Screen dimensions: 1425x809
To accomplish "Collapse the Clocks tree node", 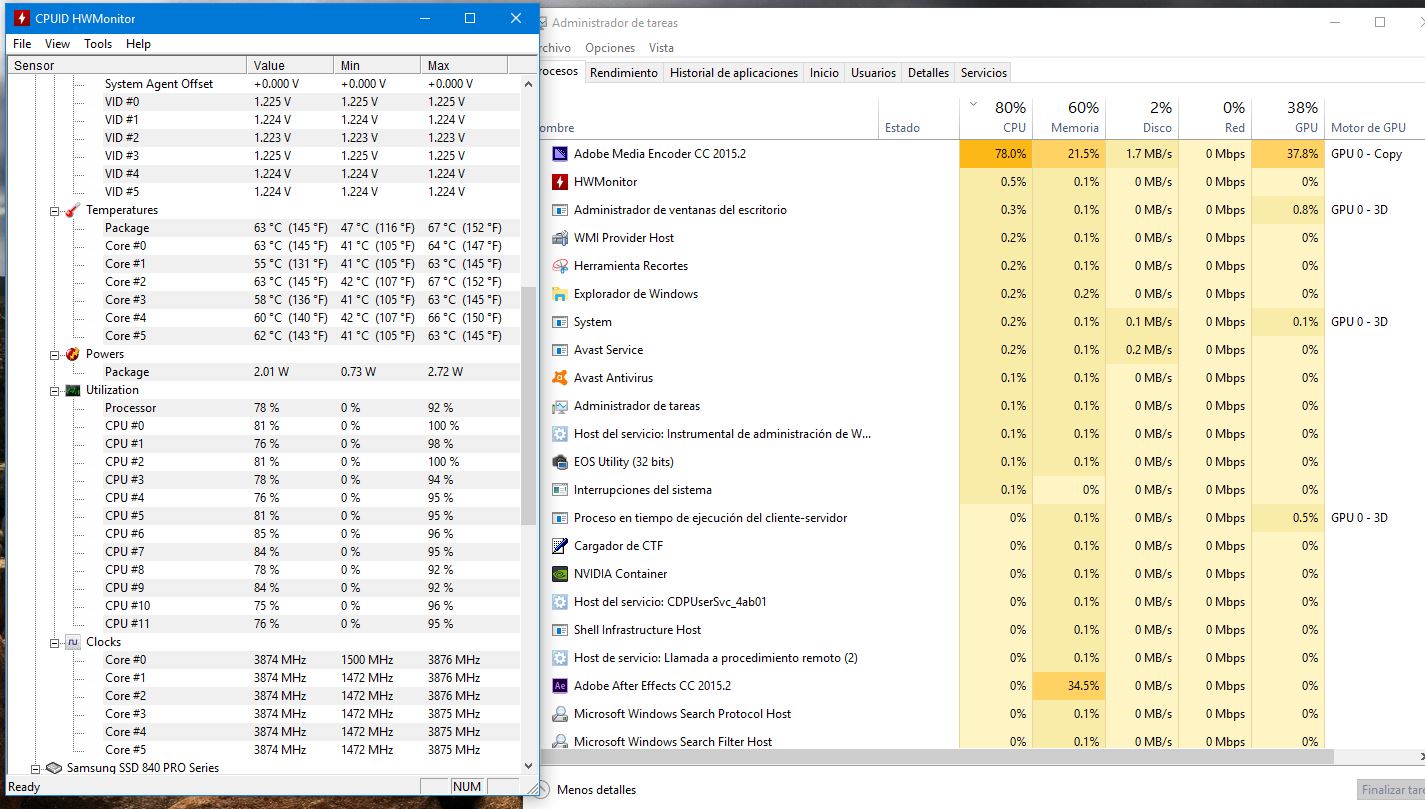I will click(x=55, y=643).
